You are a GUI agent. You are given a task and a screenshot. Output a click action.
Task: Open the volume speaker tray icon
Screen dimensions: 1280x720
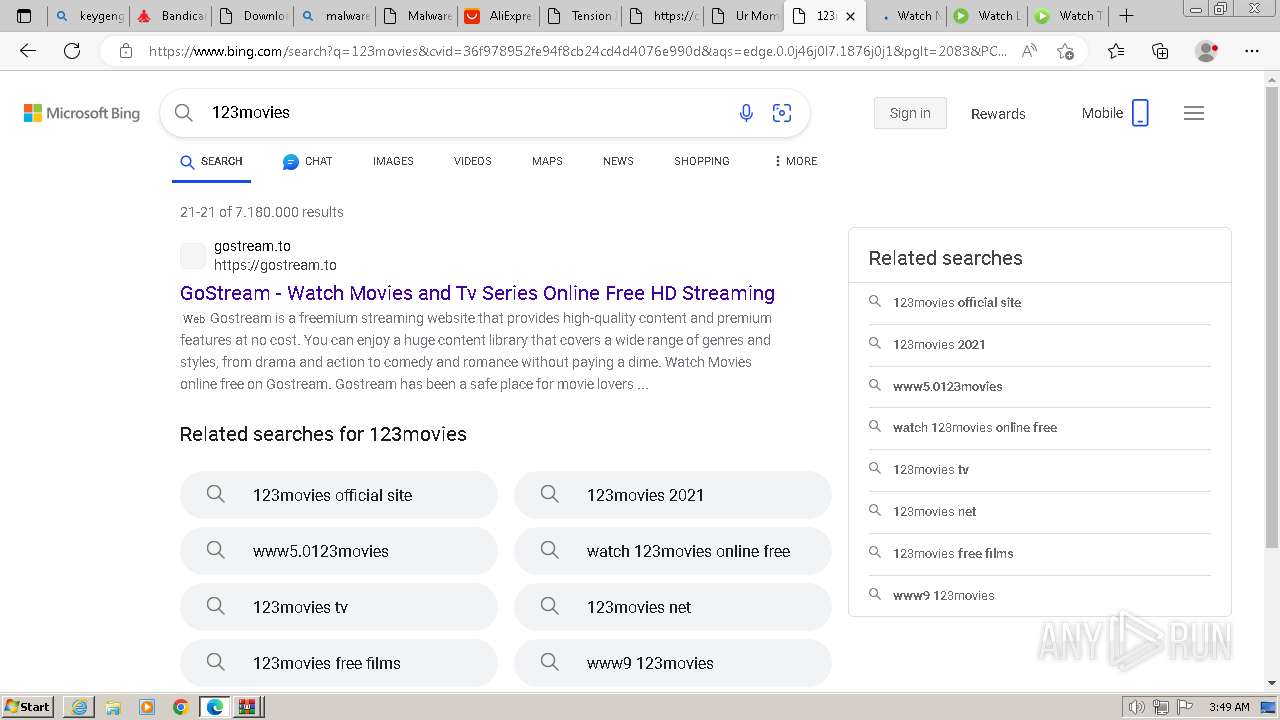click(1136, 707)
